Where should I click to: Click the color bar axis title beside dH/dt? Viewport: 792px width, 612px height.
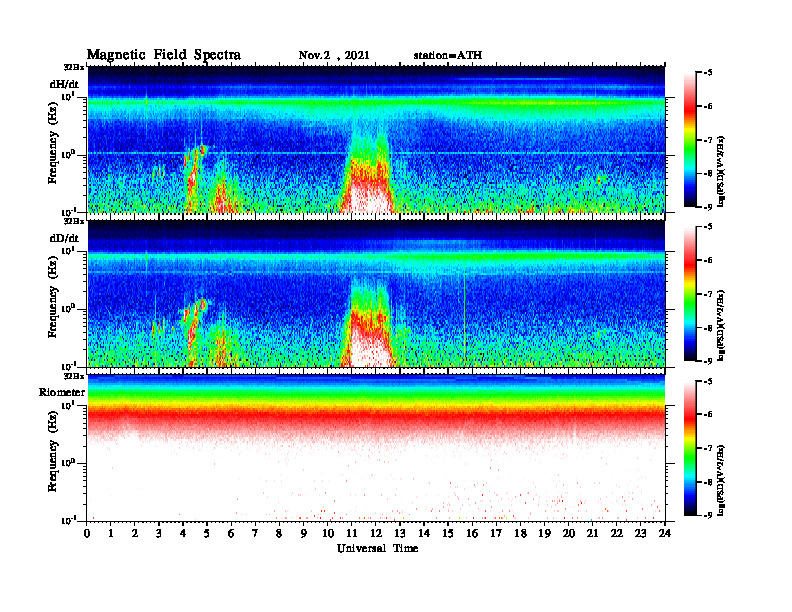click(x=722, y=171)
